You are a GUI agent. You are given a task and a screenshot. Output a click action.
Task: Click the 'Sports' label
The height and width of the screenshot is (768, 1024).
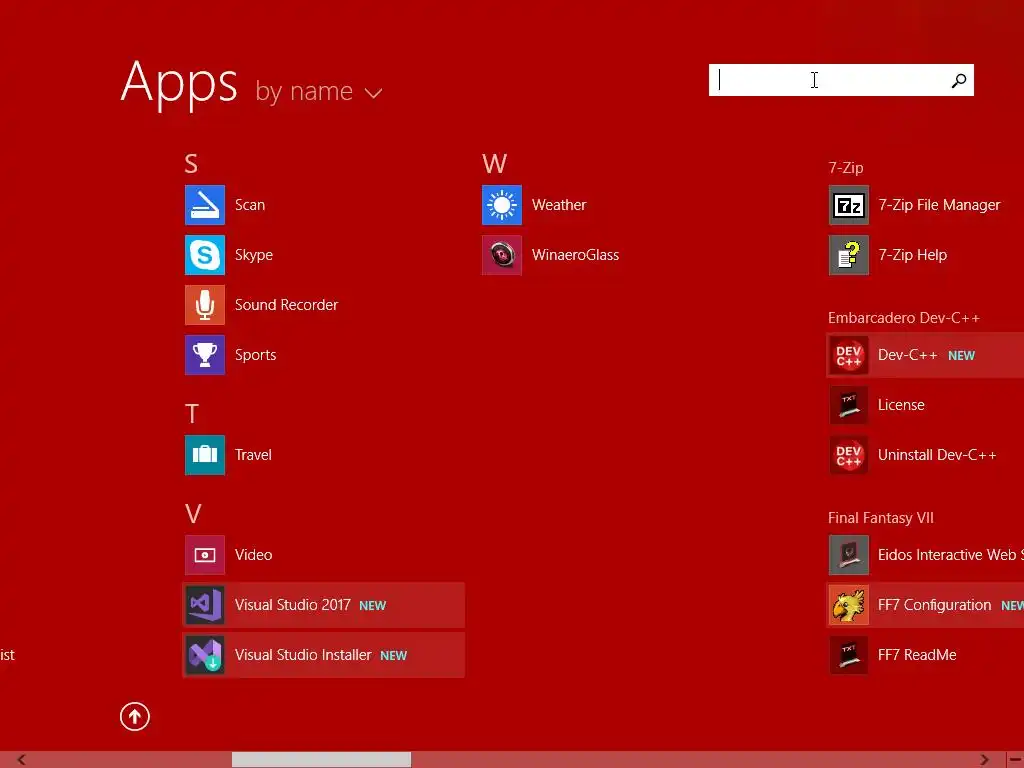pos(255,355)
